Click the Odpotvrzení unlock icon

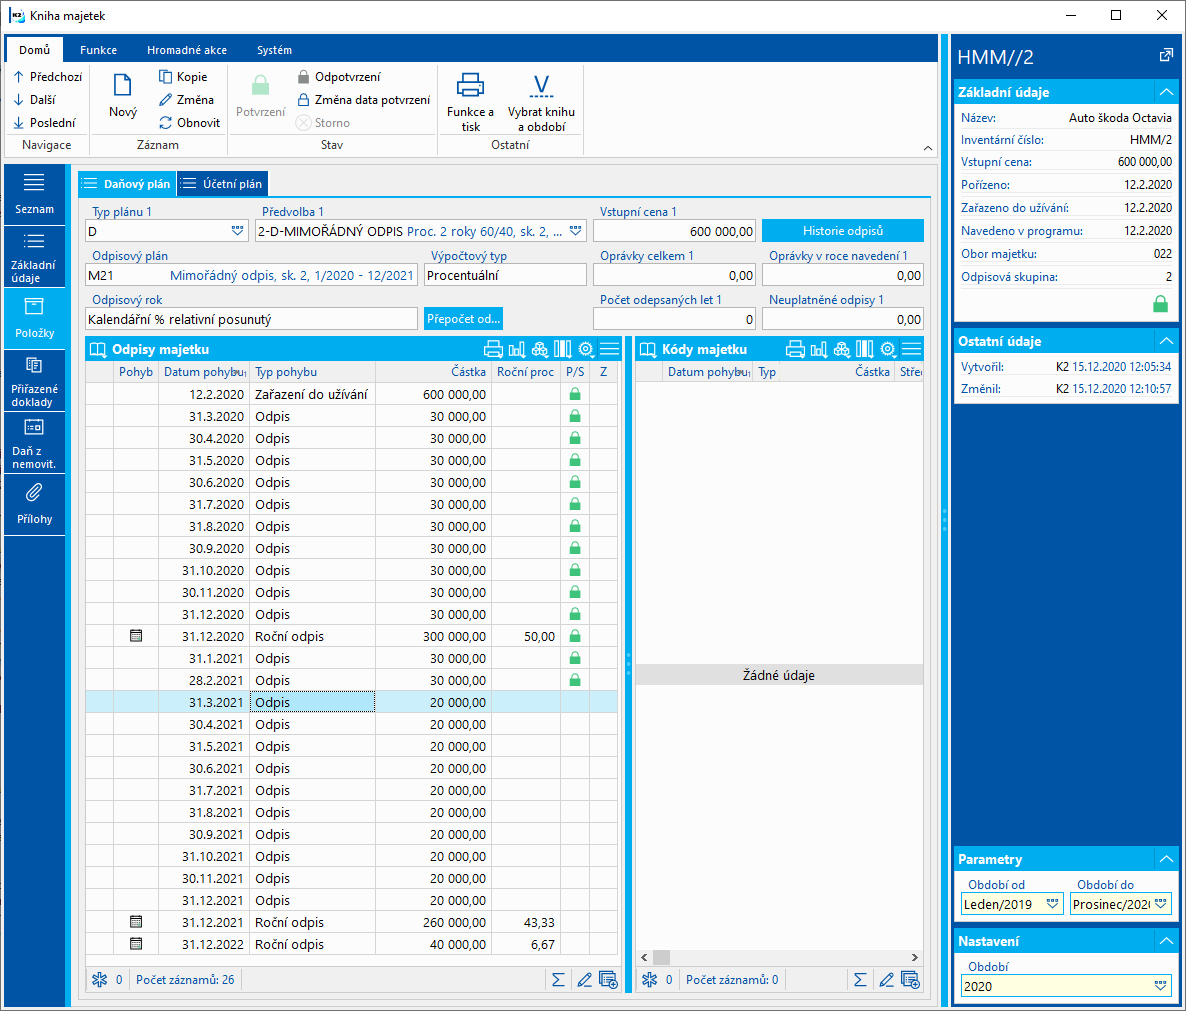(304, 77)
